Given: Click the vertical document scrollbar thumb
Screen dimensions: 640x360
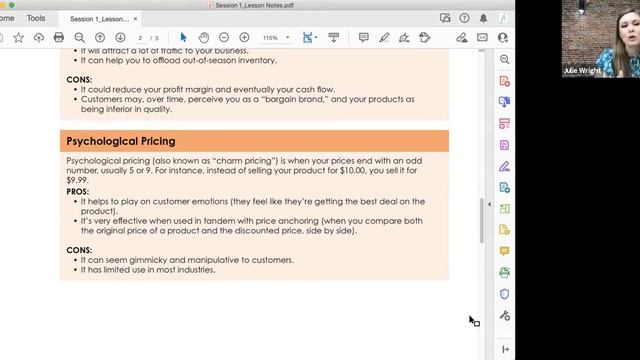Looking at the screenshot, I should tap(482, 220).
